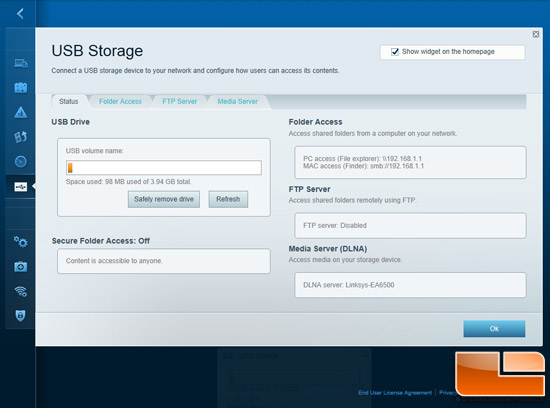Click the back arrow icon at top
Image resolution: width=550 pixels, height=408 pixels.
pyautogui.click(x=20, y=14)
